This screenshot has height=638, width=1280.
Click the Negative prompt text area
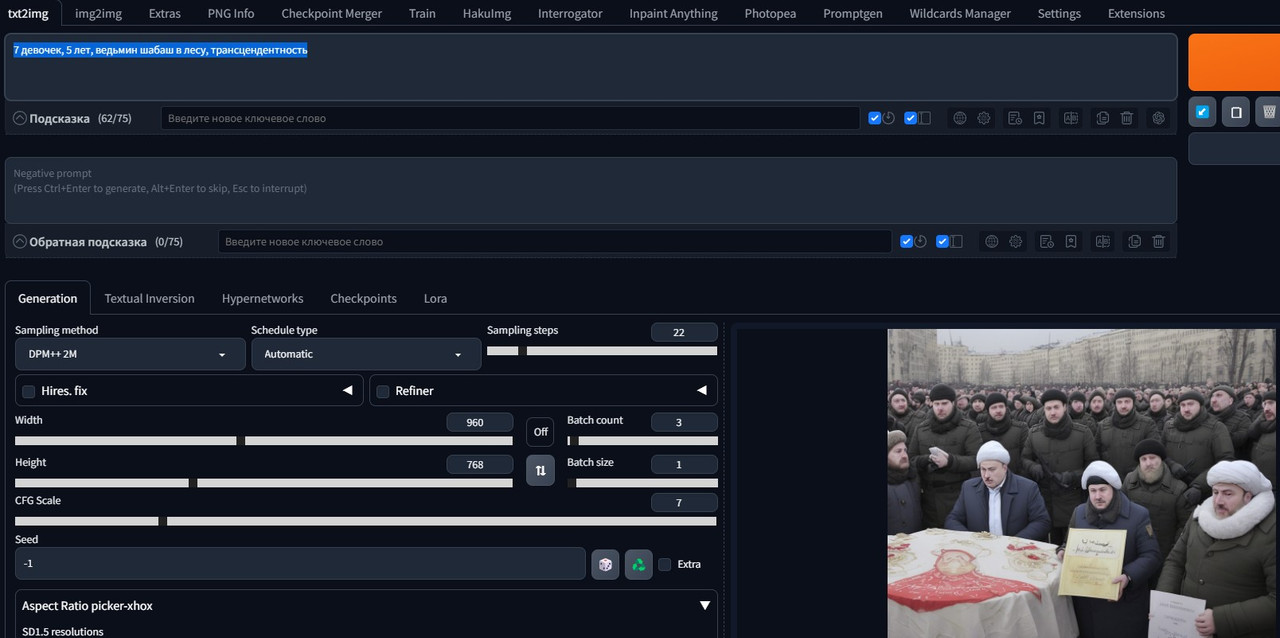pos(591,190)
